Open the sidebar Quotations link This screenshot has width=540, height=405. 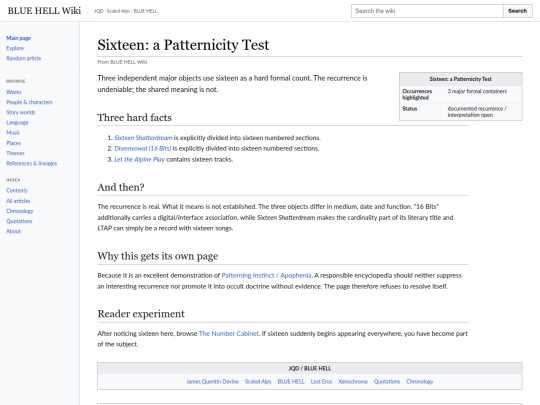pyautogui.click(x=19, y=221)
